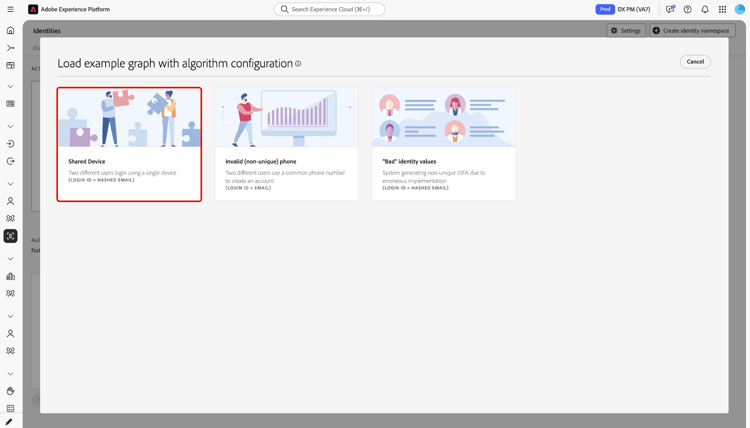750x428 pixels.
Task: Click the "Load example graph with algorithm configuration" heading
Action: click(175, 64)
